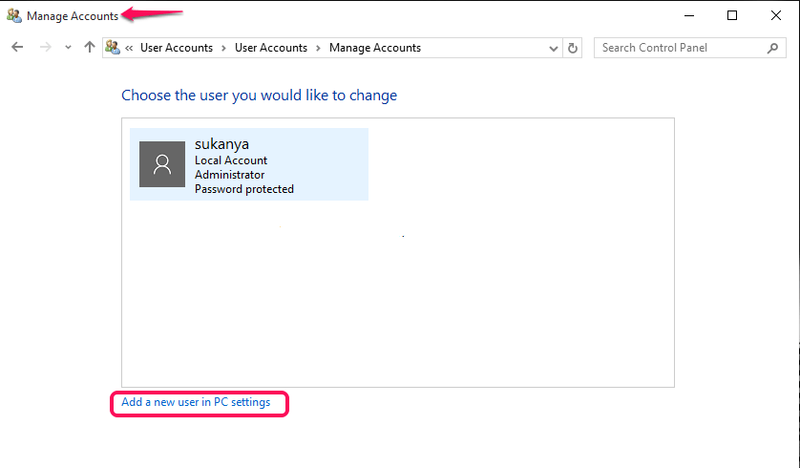Click the Choose the user heading
This screenshot has height=468, width=800.
coord(259,95)
